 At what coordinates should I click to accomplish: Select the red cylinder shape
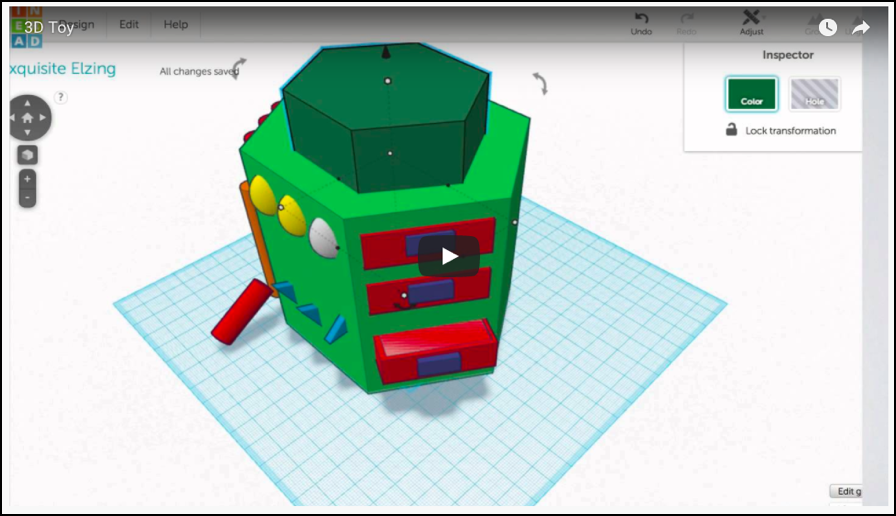(241, 311)
